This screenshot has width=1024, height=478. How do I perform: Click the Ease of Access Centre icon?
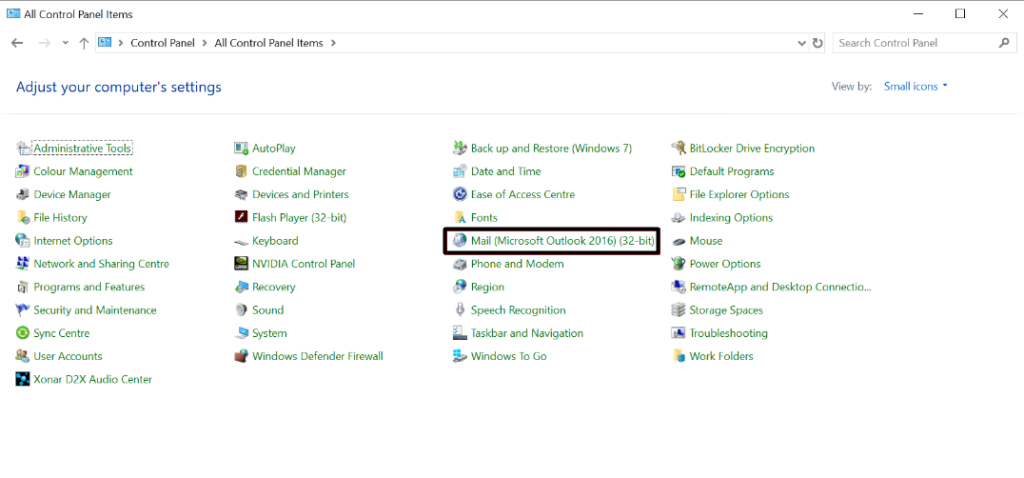point(460,195)
